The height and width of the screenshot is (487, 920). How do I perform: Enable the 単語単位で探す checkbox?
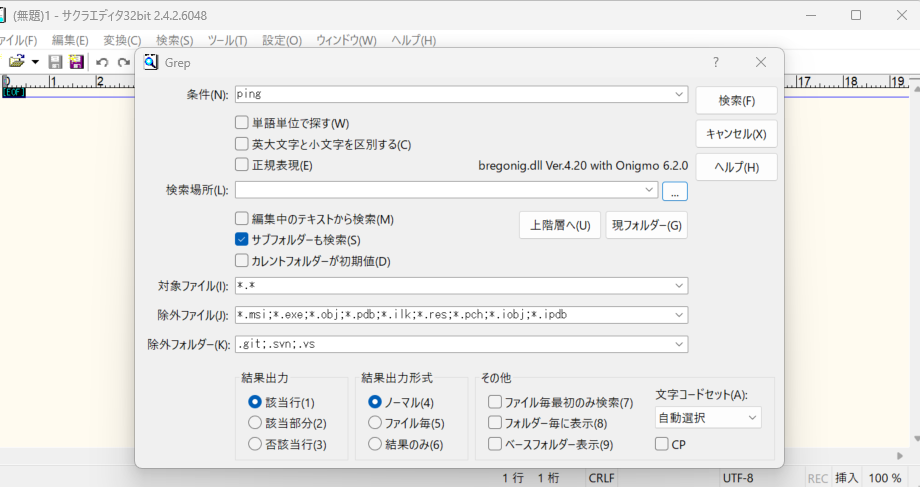pos(242,123)
